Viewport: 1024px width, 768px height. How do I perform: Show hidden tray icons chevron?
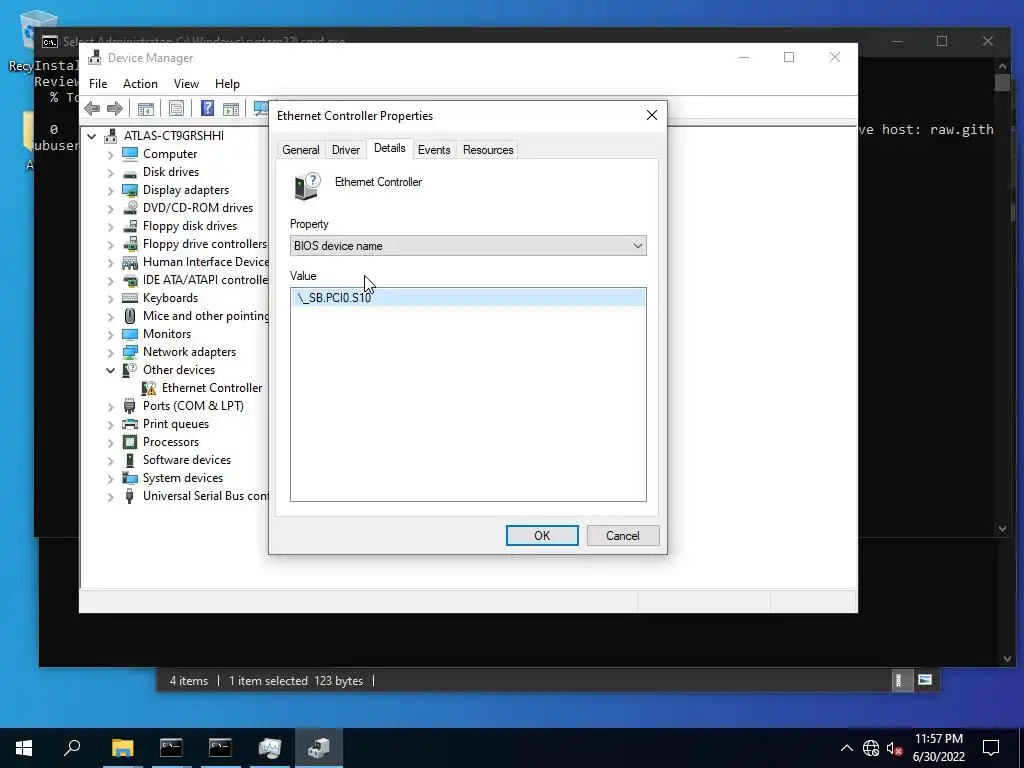846,748
